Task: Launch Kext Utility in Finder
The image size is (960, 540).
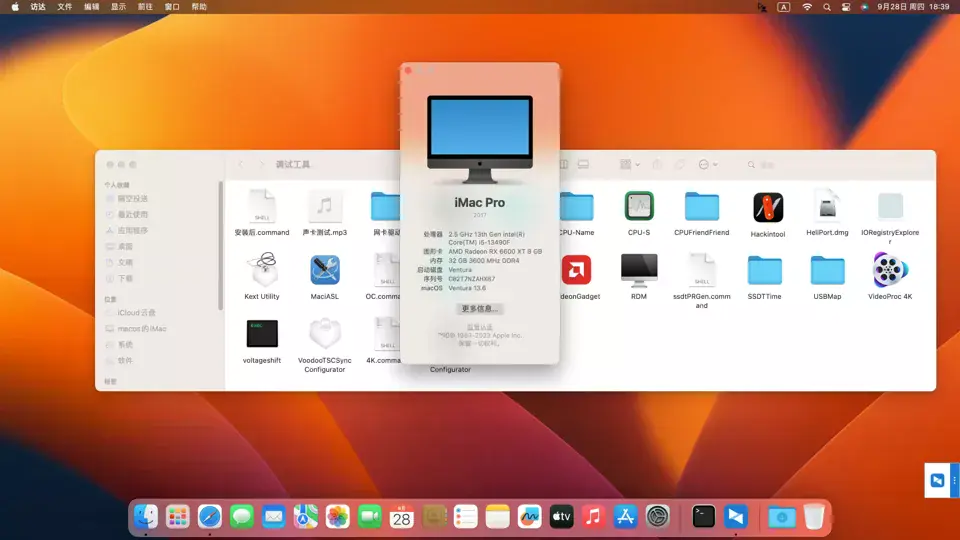Action: pyautogui.click(x=261, y=270)
